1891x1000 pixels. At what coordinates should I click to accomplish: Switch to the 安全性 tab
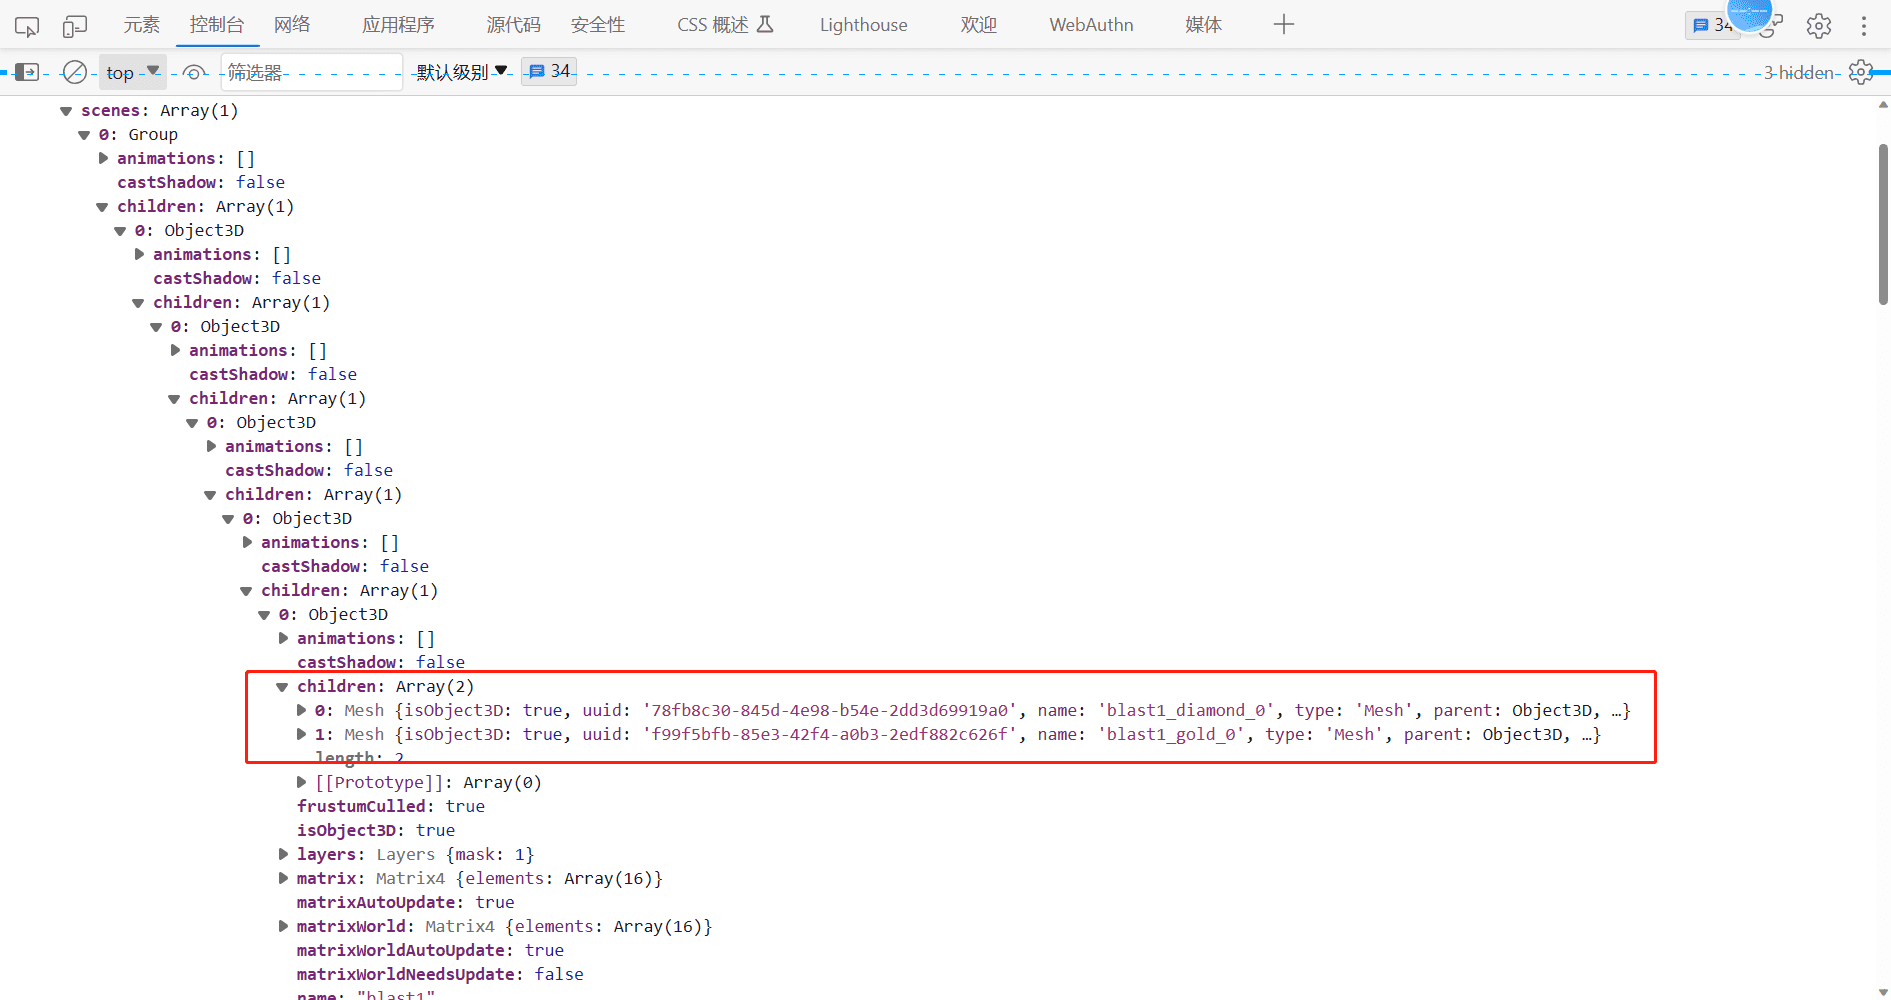(x=598, y=25)
